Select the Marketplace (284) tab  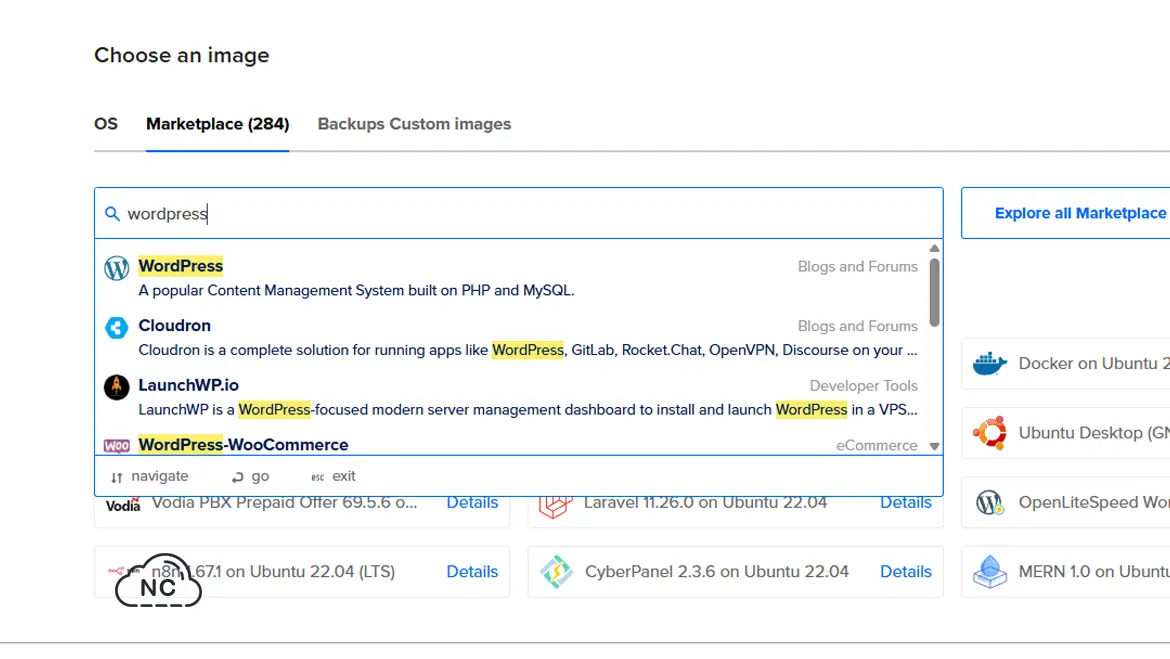[217, 124]
